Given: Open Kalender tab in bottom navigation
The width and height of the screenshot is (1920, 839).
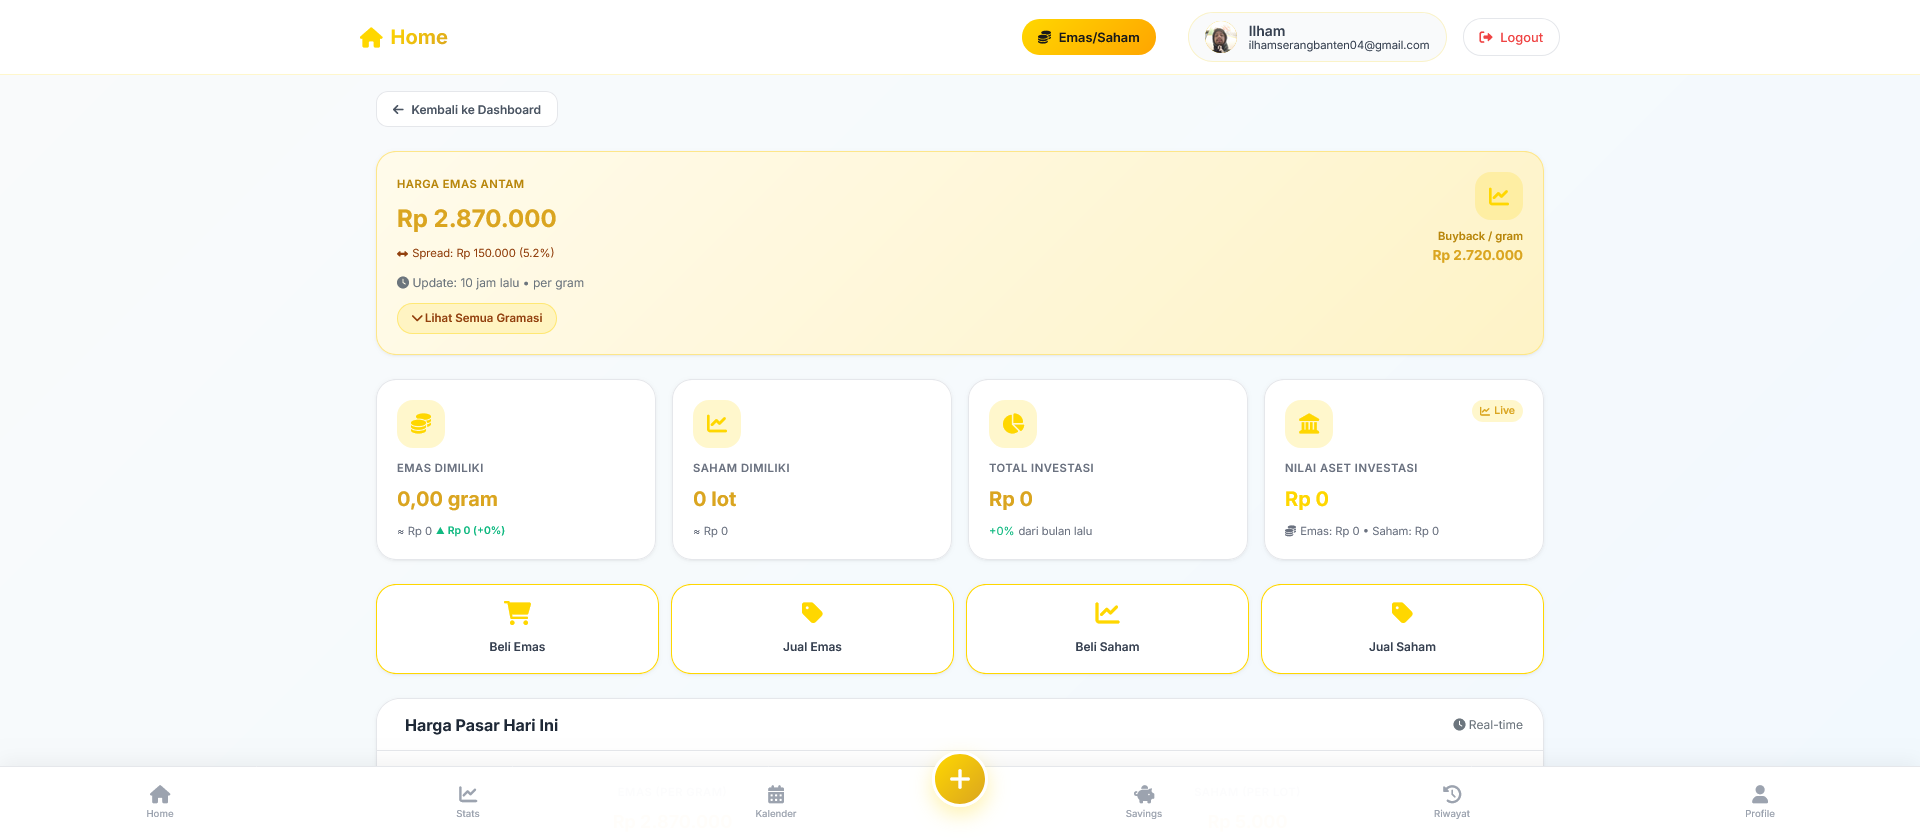Looking at the screenshot, I should coord(776,801).
